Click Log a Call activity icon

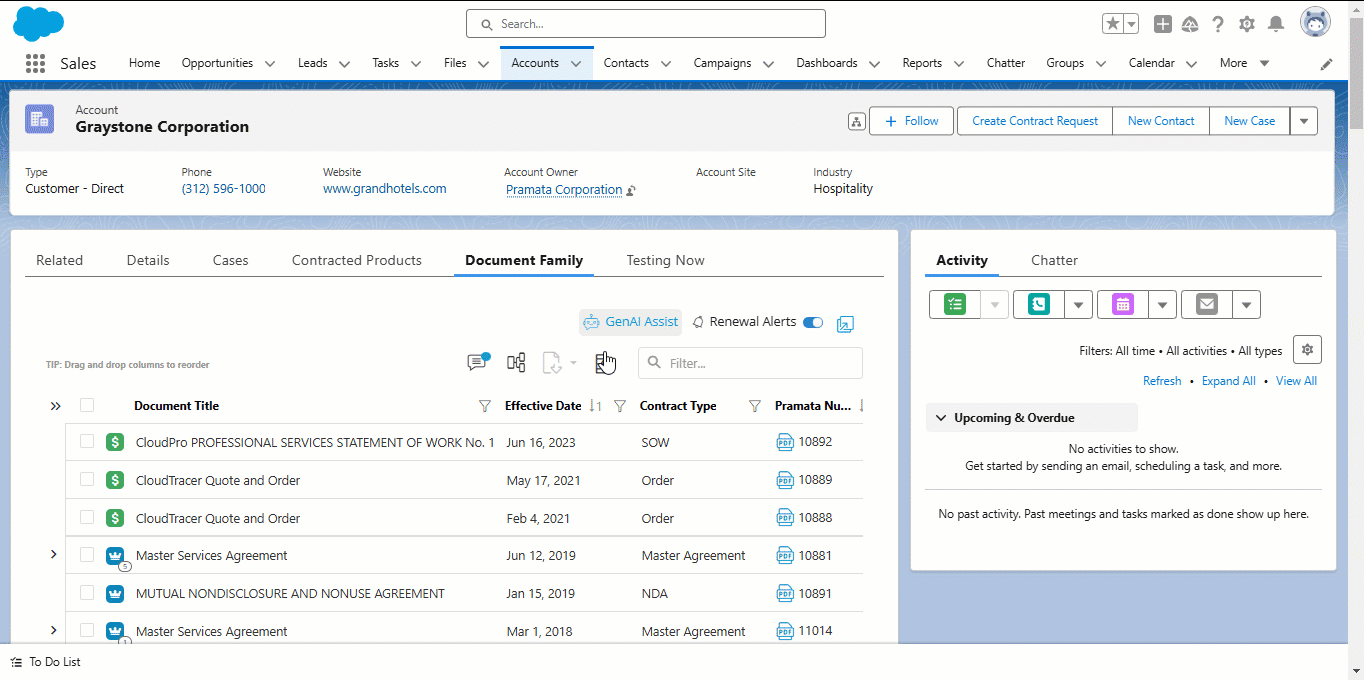[1039, 305]
